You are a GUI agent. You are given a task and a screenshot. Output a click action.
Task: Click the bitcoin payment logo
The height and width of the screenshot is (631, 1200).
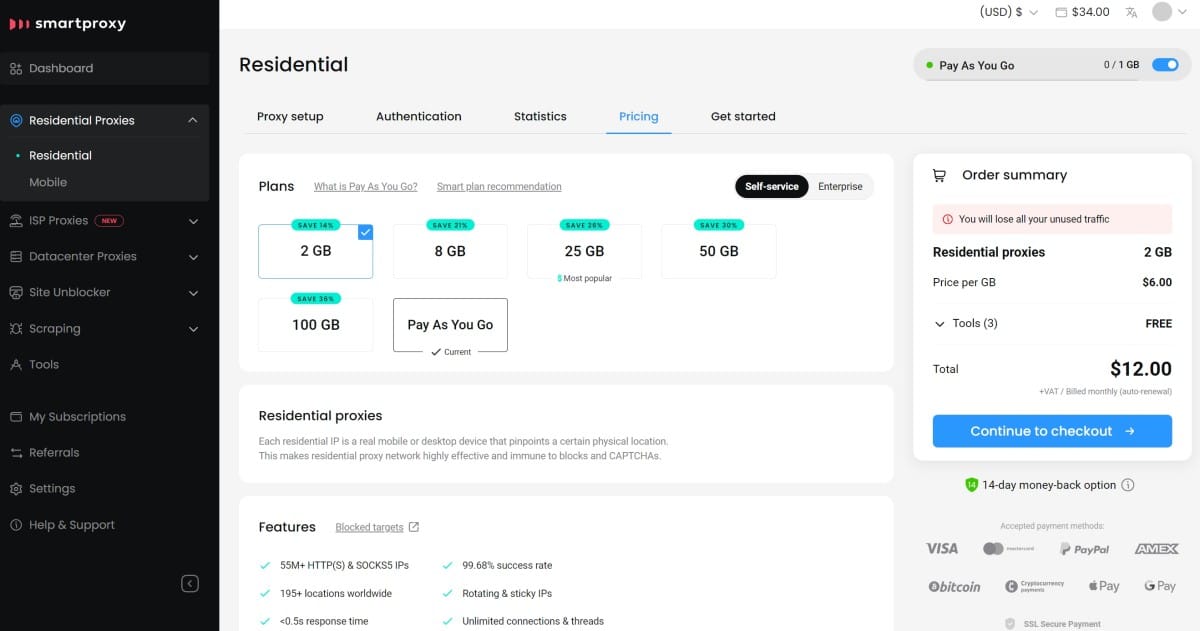click(x=954, y=587)
